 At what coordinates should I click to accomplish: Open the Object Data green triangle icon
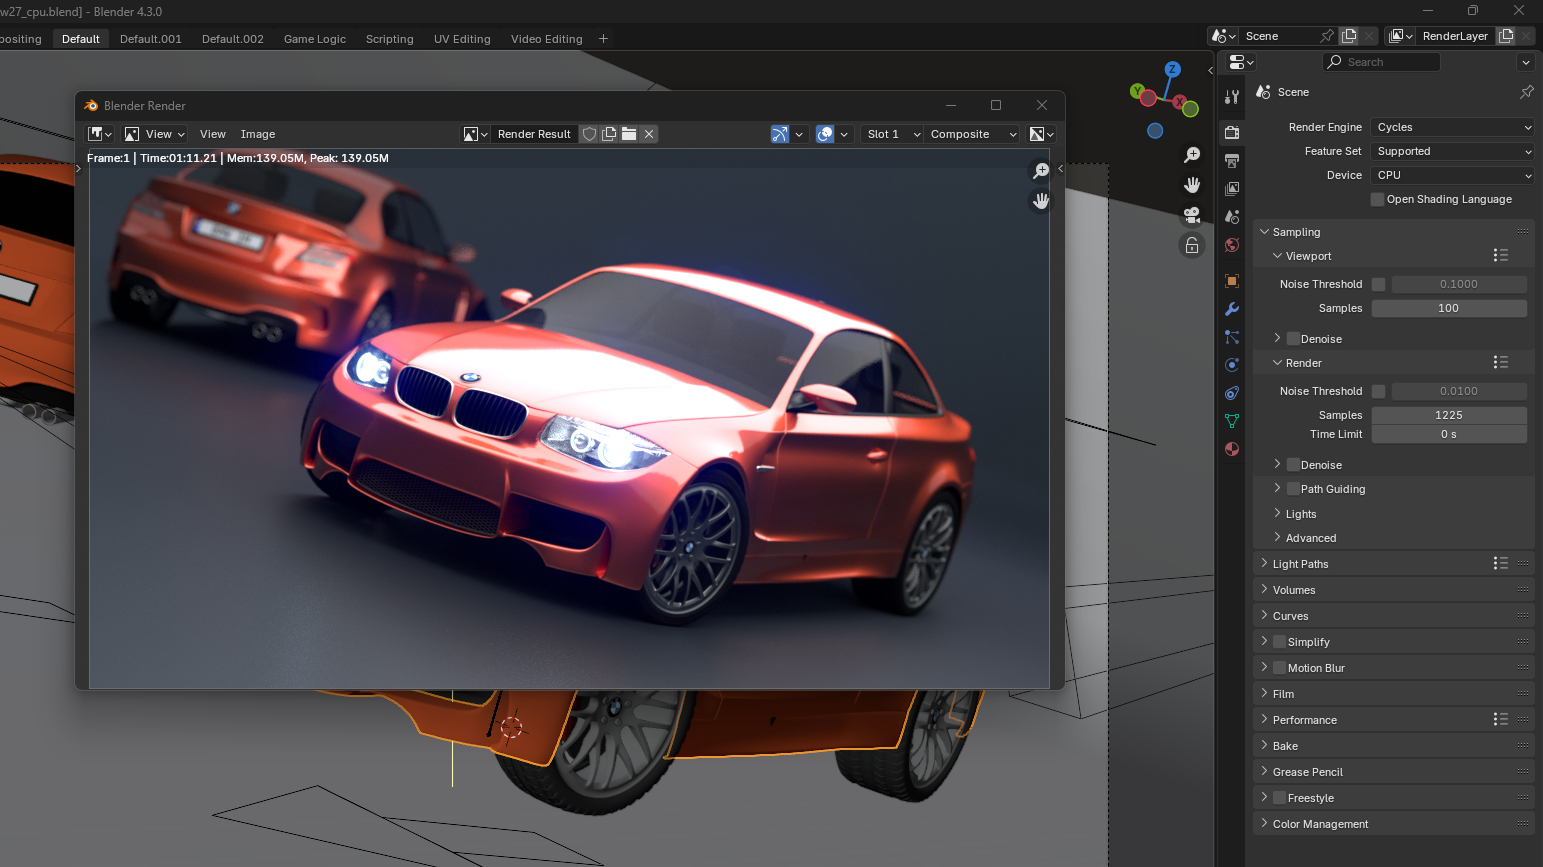click(x=1232, y=421)
